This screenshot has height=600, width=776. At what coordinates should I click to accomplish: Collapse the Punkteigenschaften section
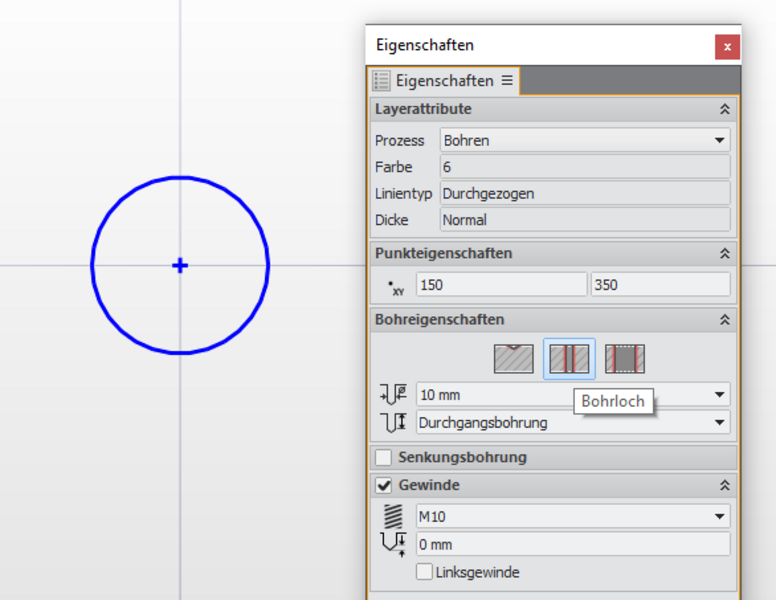point(725,253)
